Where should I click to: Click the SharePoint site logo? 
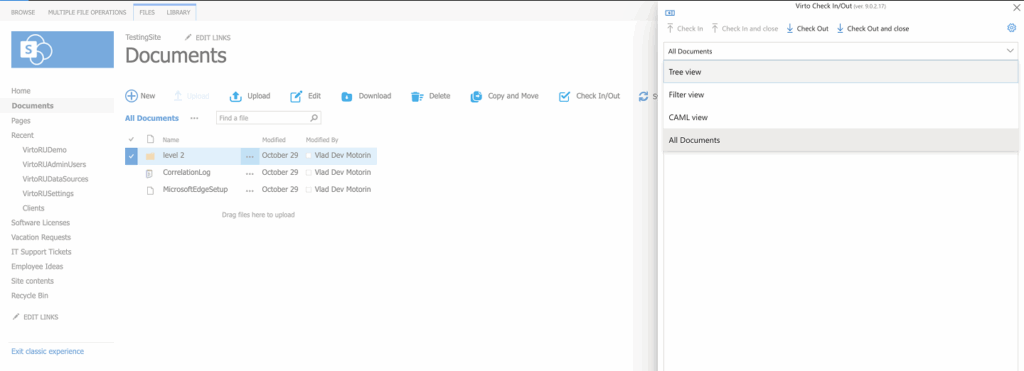62,50
